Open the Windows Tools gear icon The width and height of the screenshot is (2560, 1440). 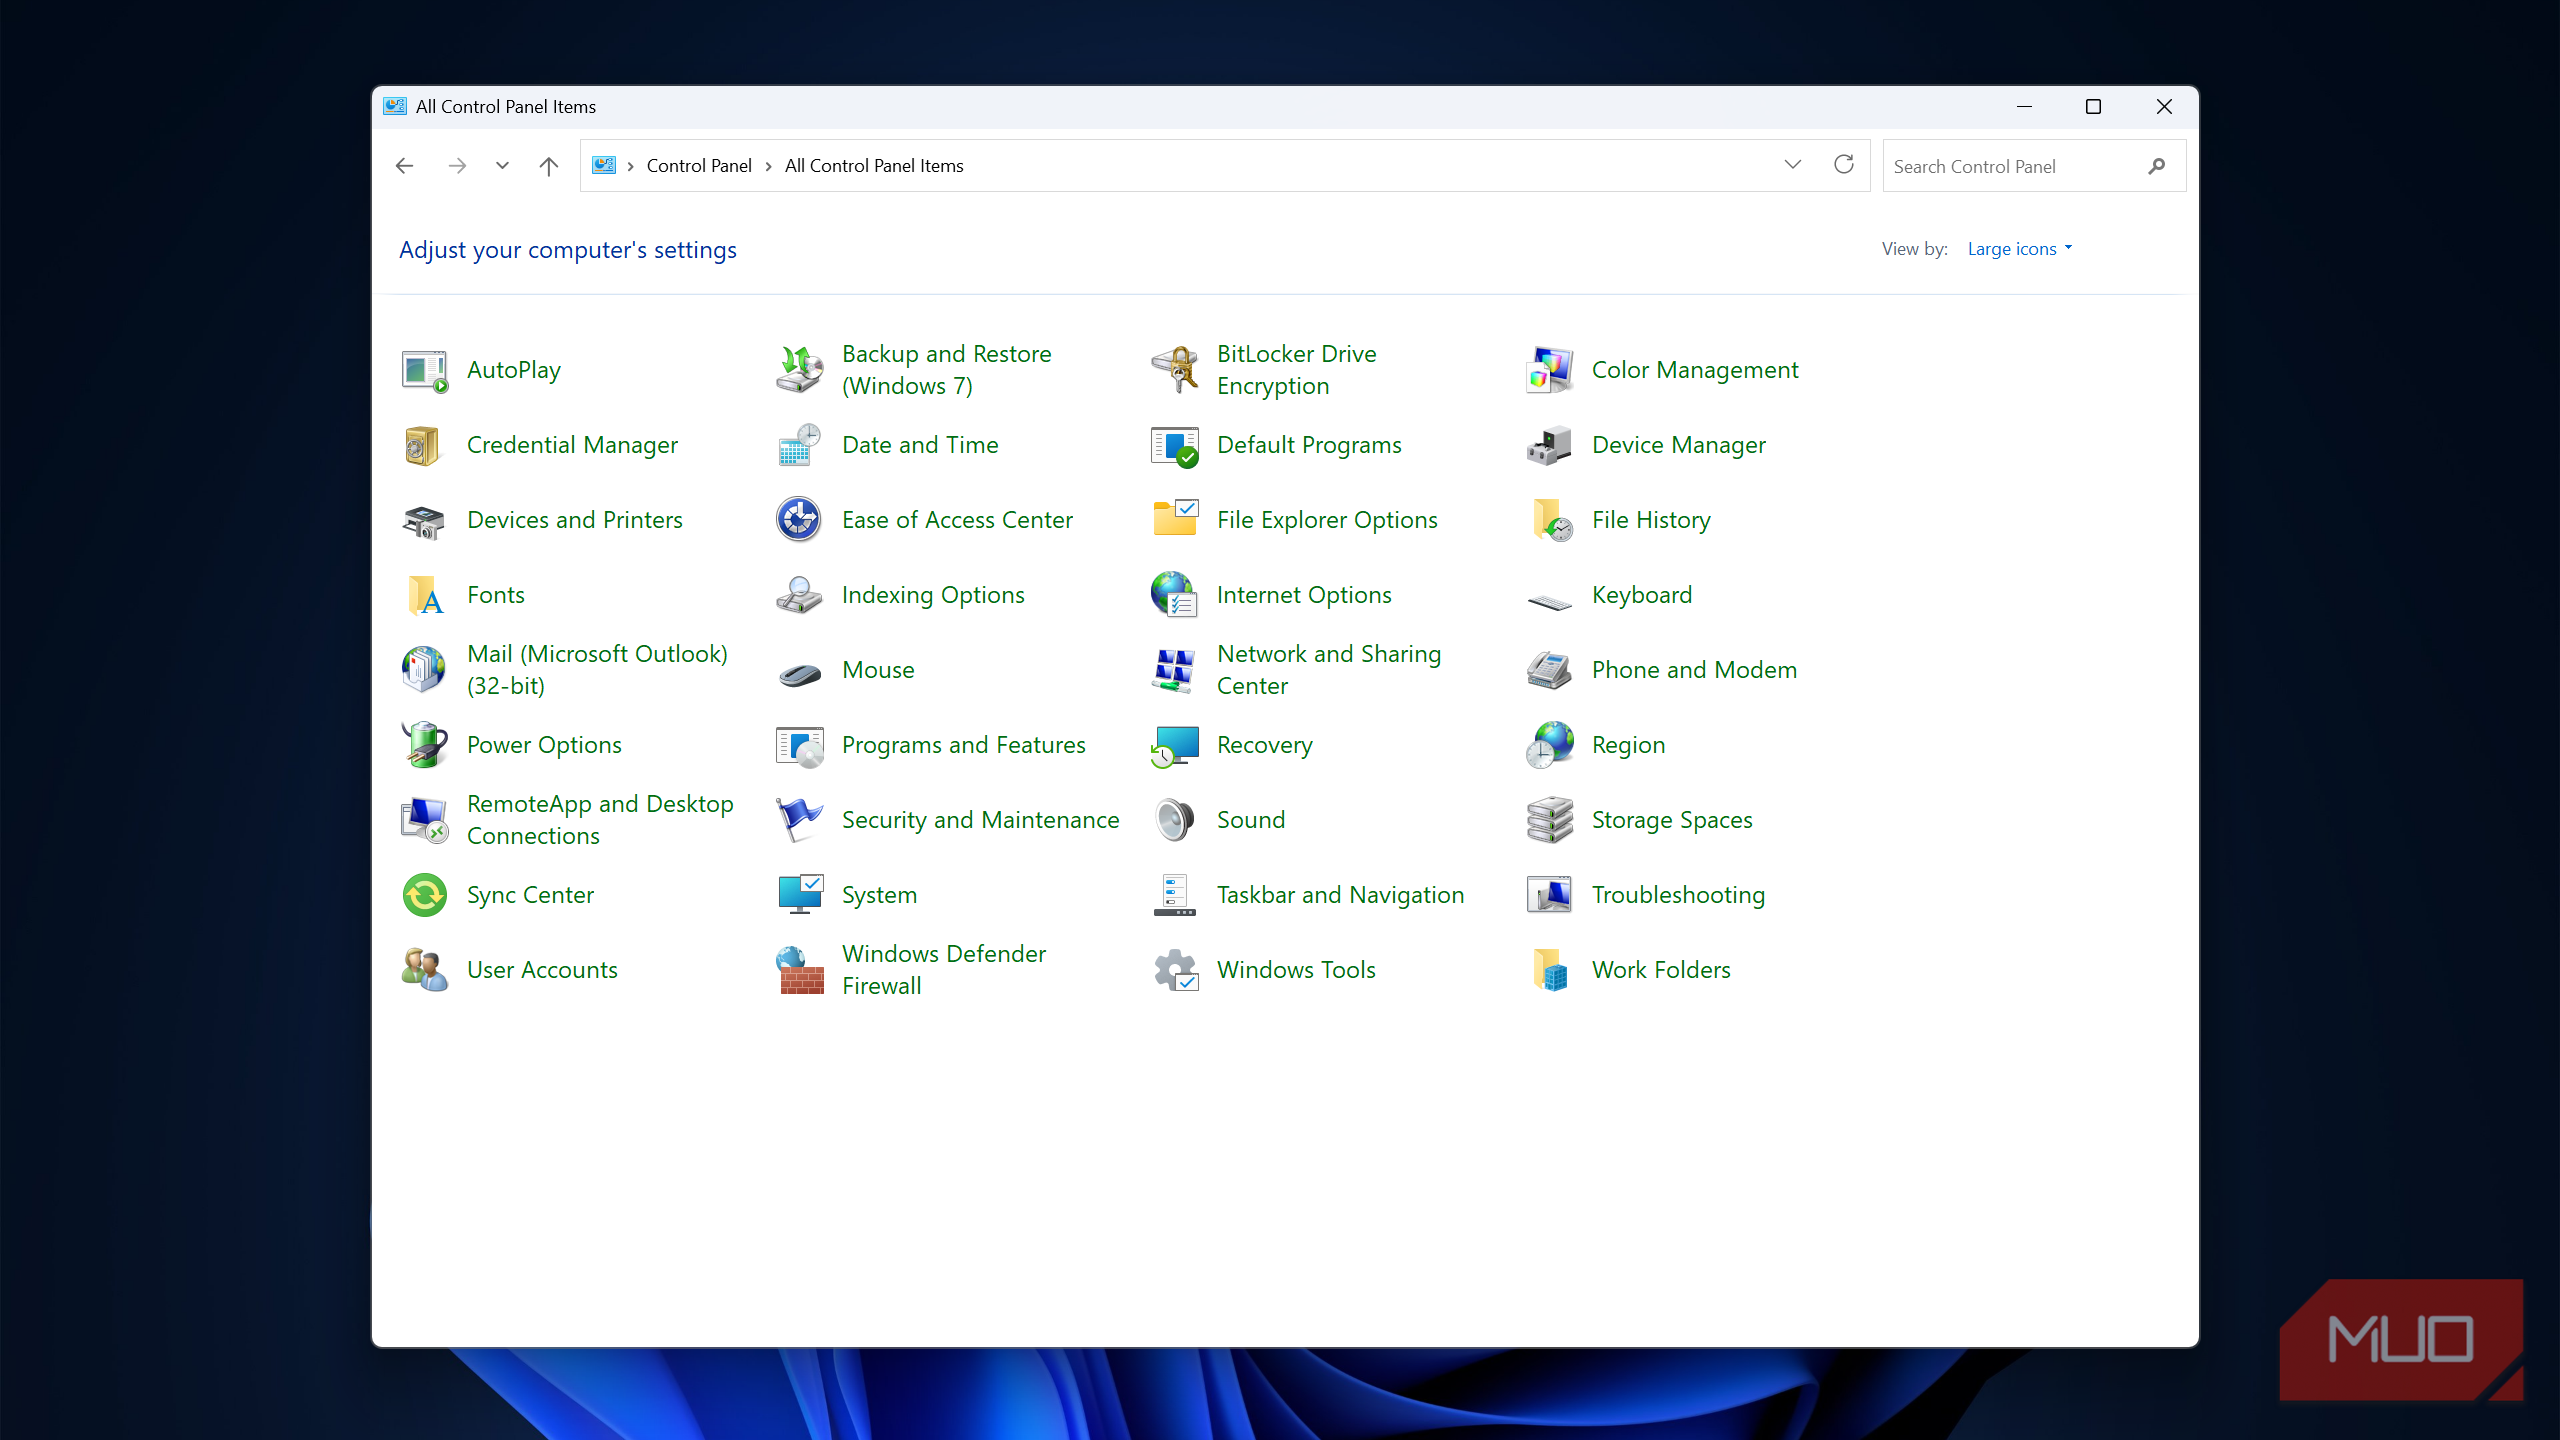click(x=1174, y=970)
